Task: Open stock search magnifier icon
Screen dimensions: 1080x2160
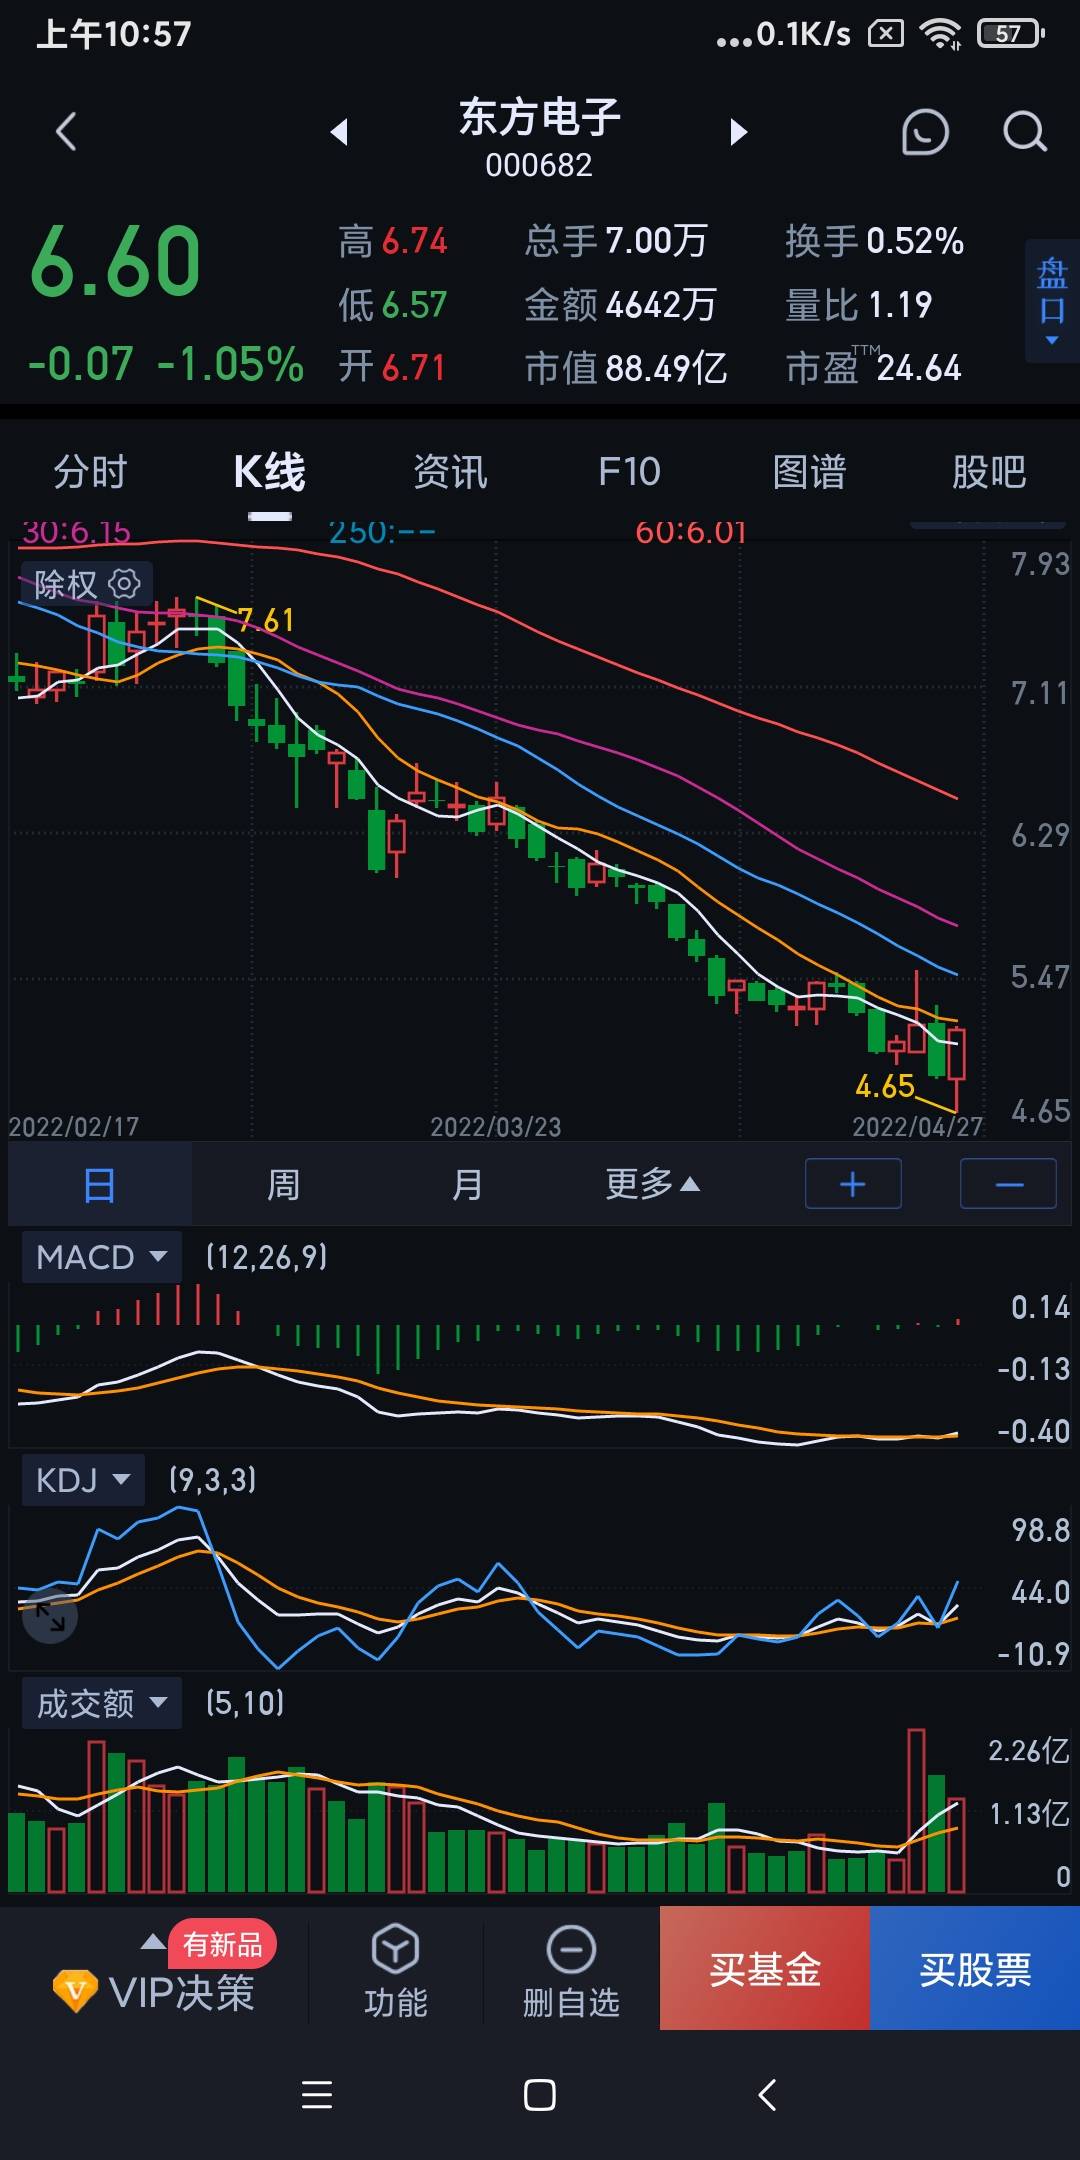Action: (x=1025, y=132)
